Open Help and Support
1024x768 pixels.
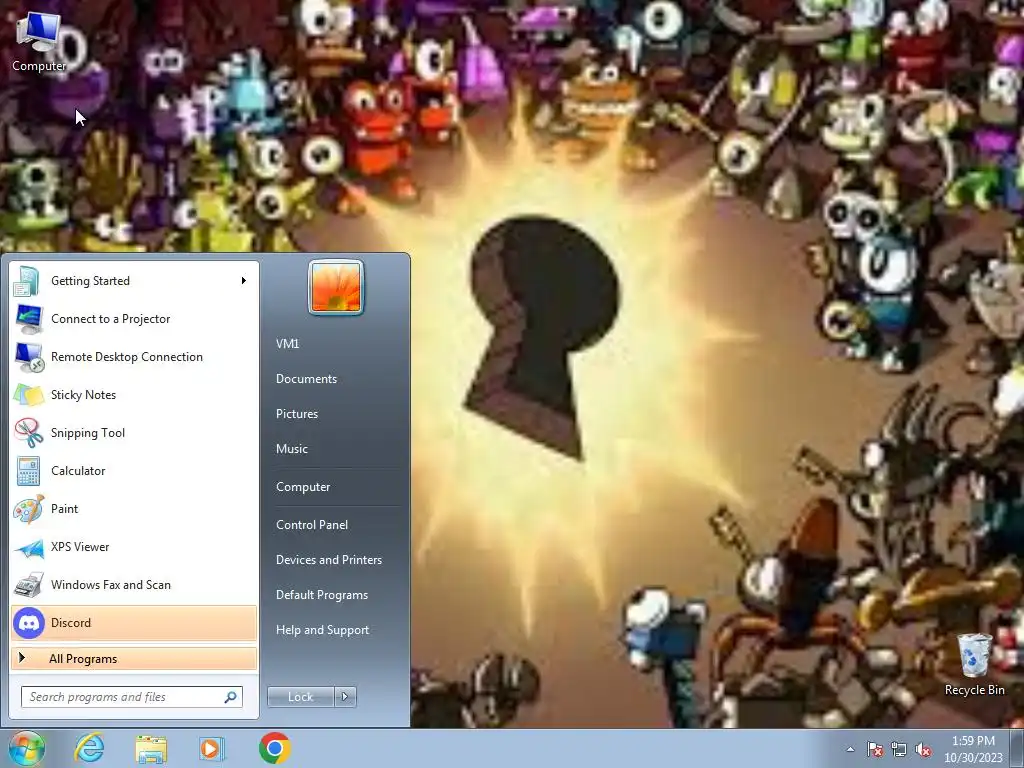click(322, 630)
